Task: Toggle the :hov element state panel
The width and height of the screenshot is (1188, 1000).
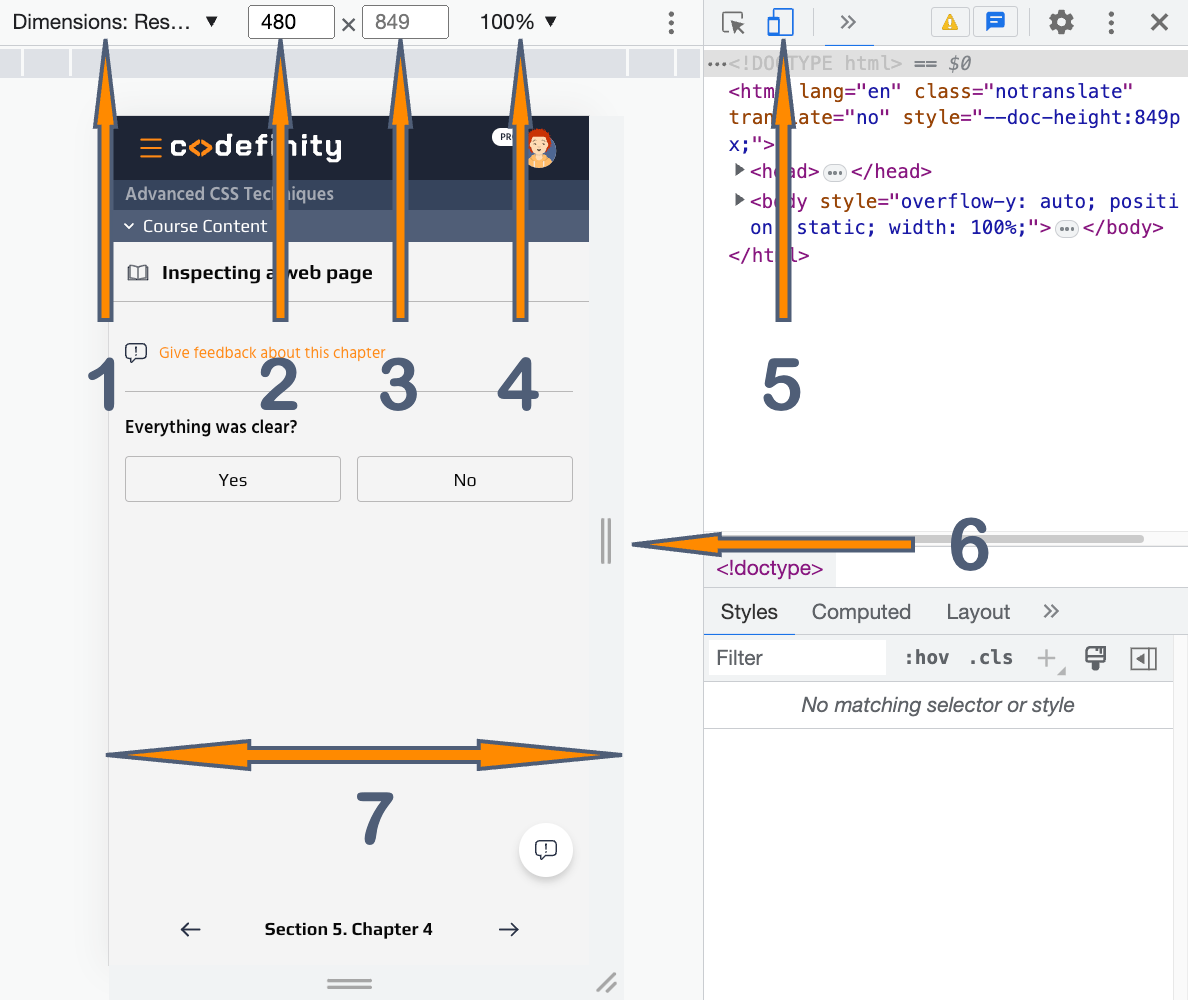Action: 927,658
